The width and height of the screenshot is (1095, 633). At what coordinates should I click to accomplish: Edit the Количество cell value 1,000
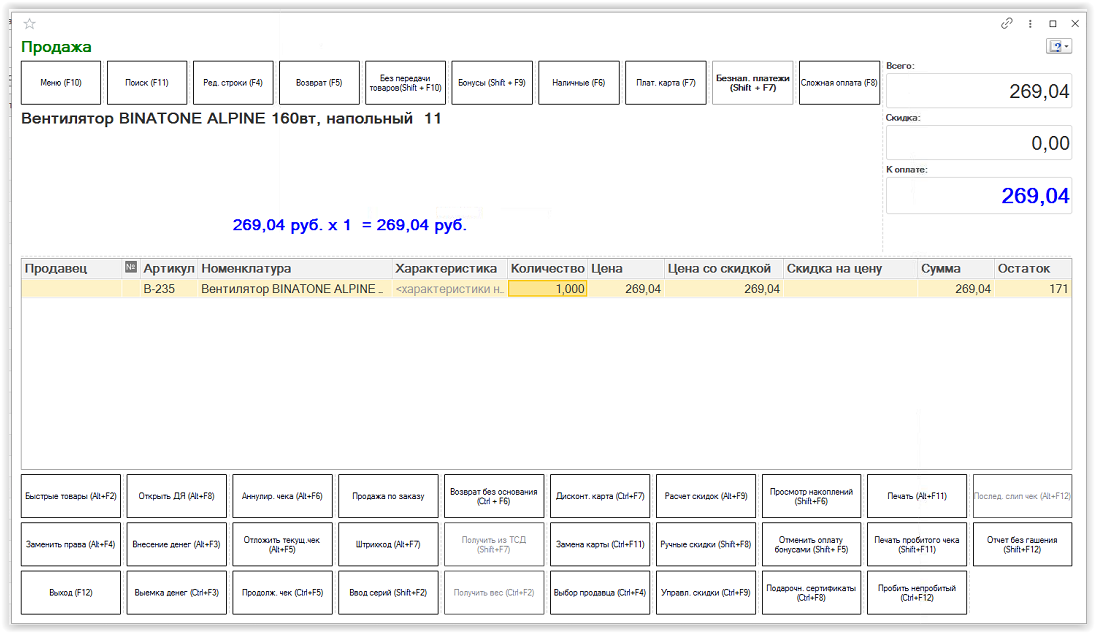point(547,289)
